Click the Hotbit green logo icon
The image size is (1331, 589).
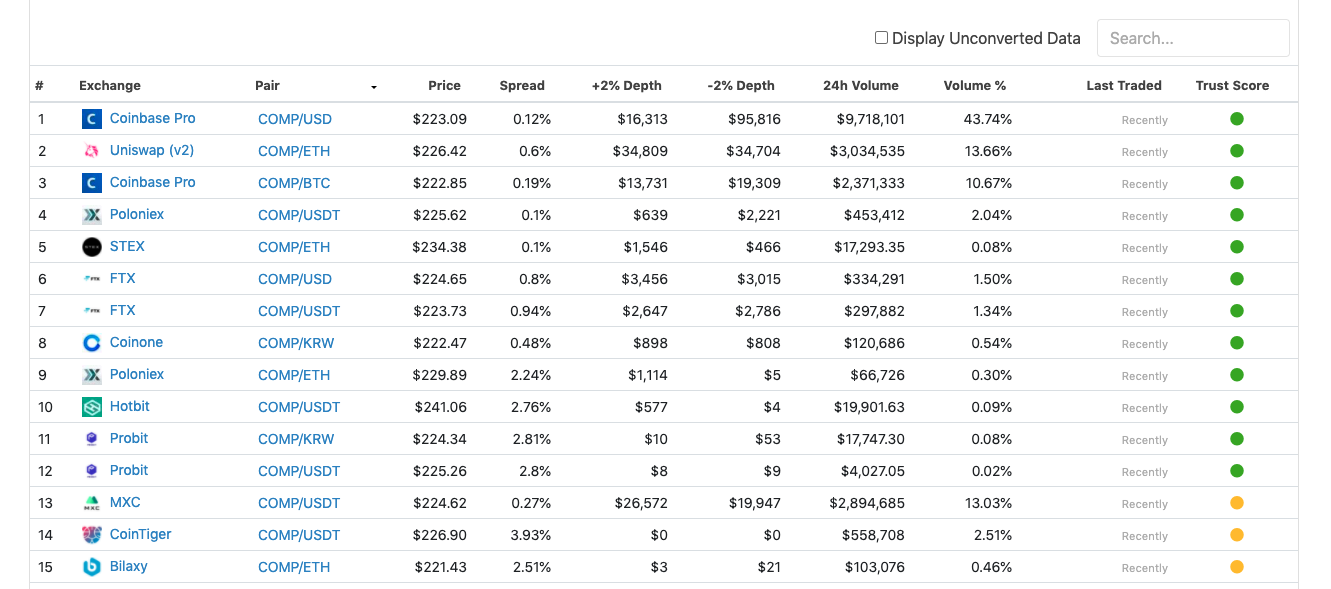point(92,407)
